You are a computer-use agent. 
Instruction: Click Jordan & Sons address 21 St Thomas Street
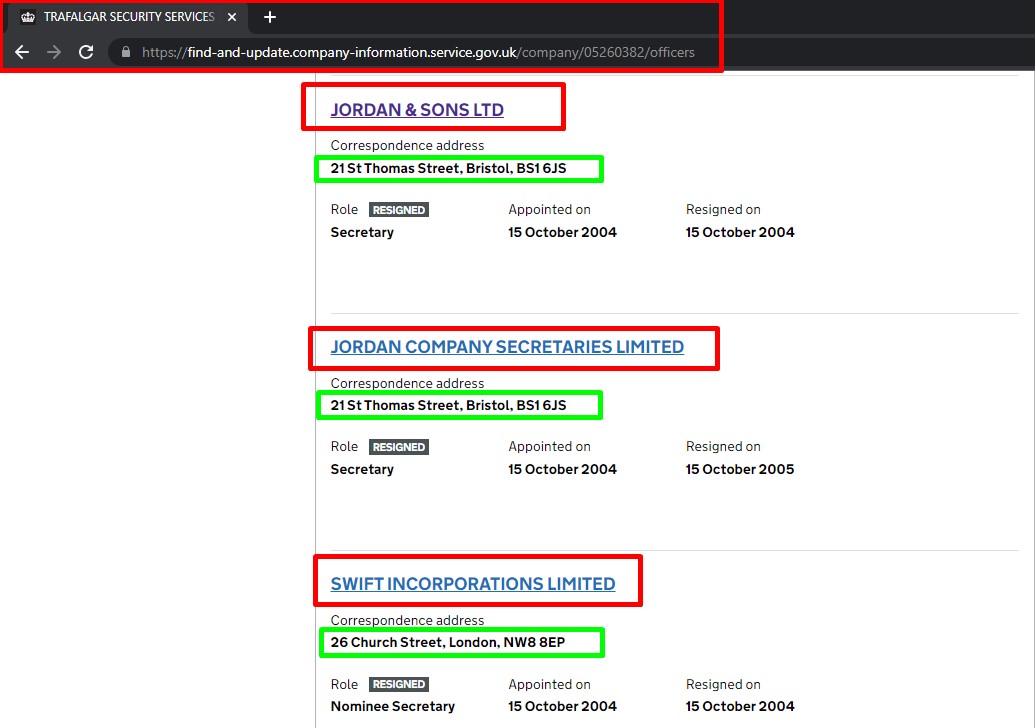448,168
